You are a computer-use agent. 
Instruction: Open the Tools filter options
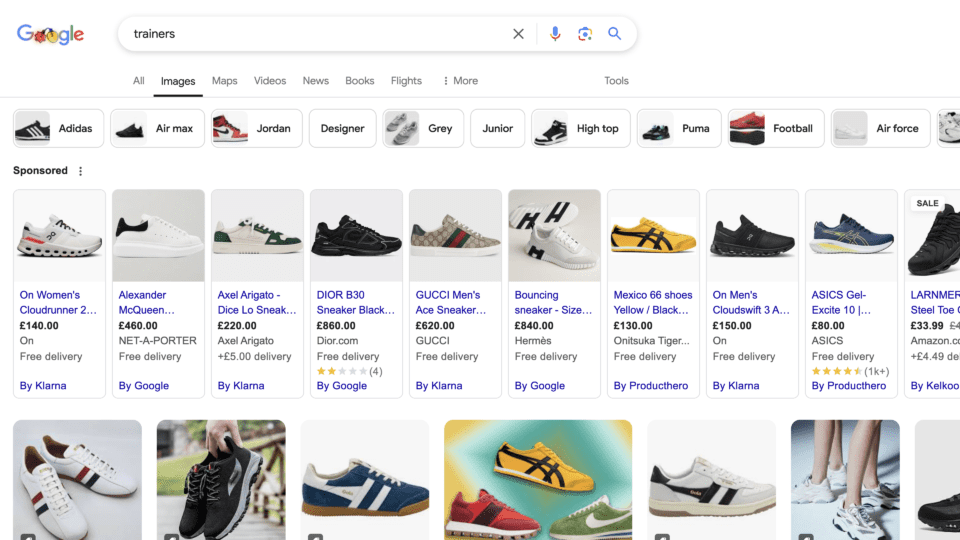[x=616, y=81]
